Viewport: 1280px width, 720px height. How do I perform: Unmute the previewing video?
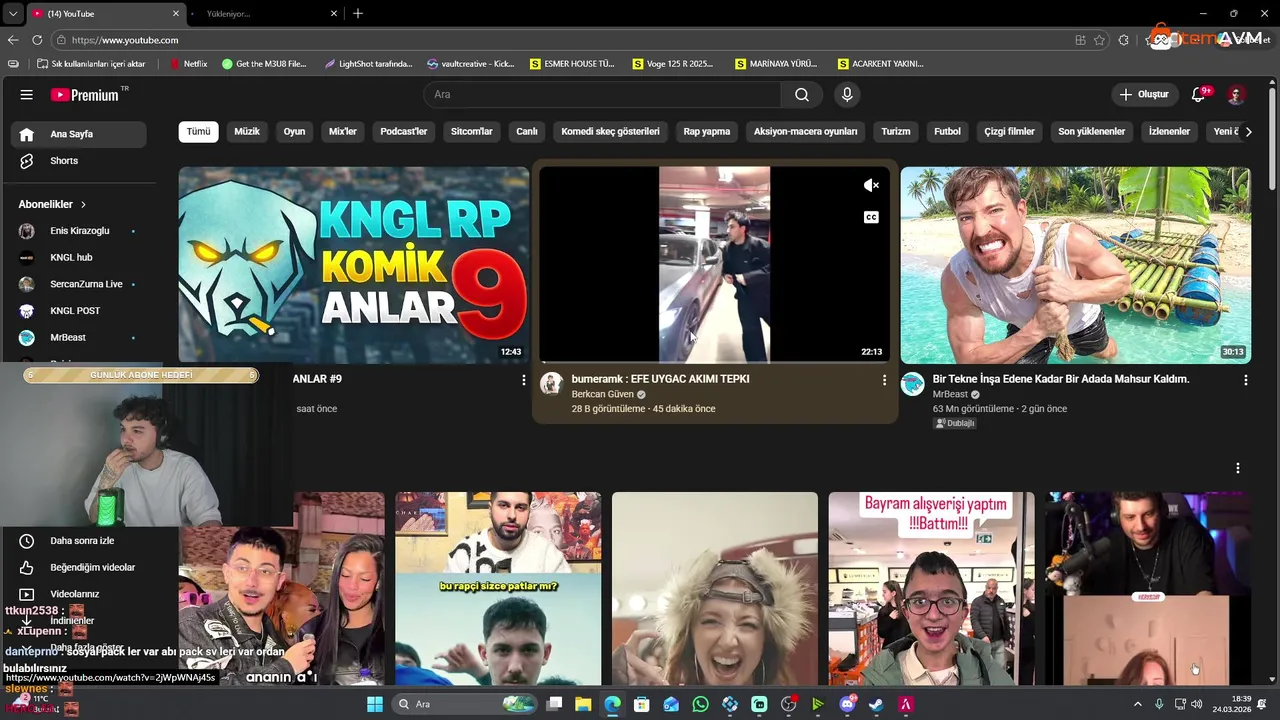click(871, 185)
